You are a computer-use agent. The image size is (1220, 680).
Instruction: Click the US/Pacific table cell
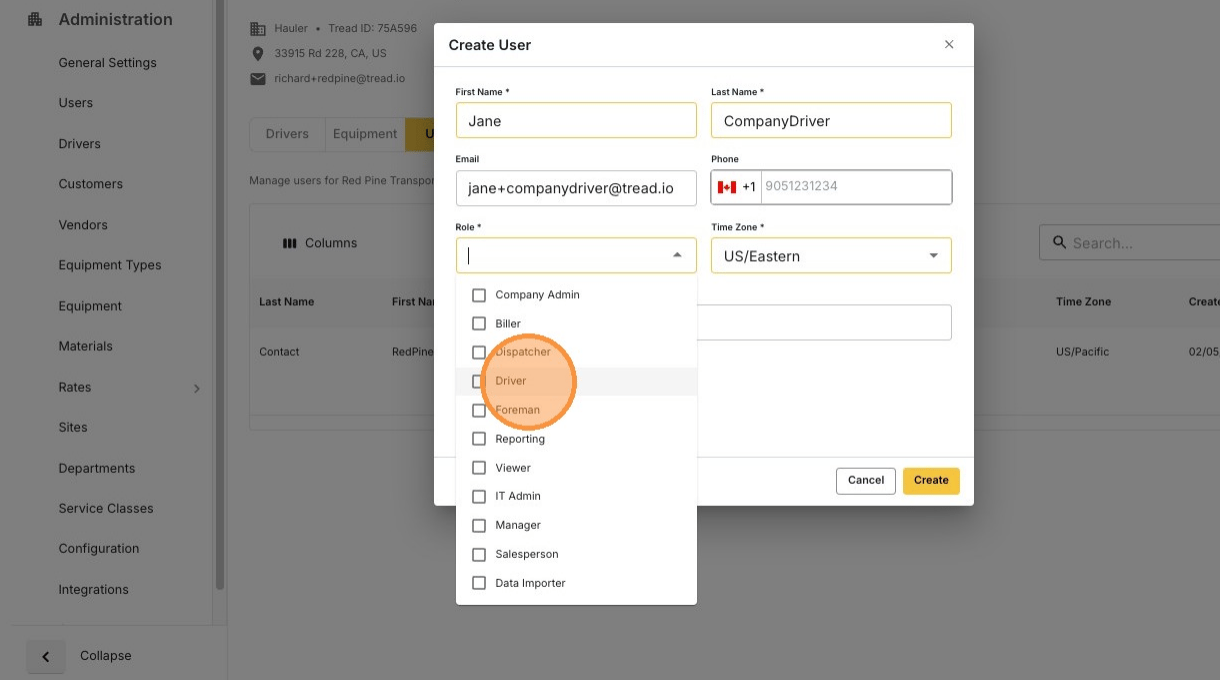click(x=1082, y=352)
